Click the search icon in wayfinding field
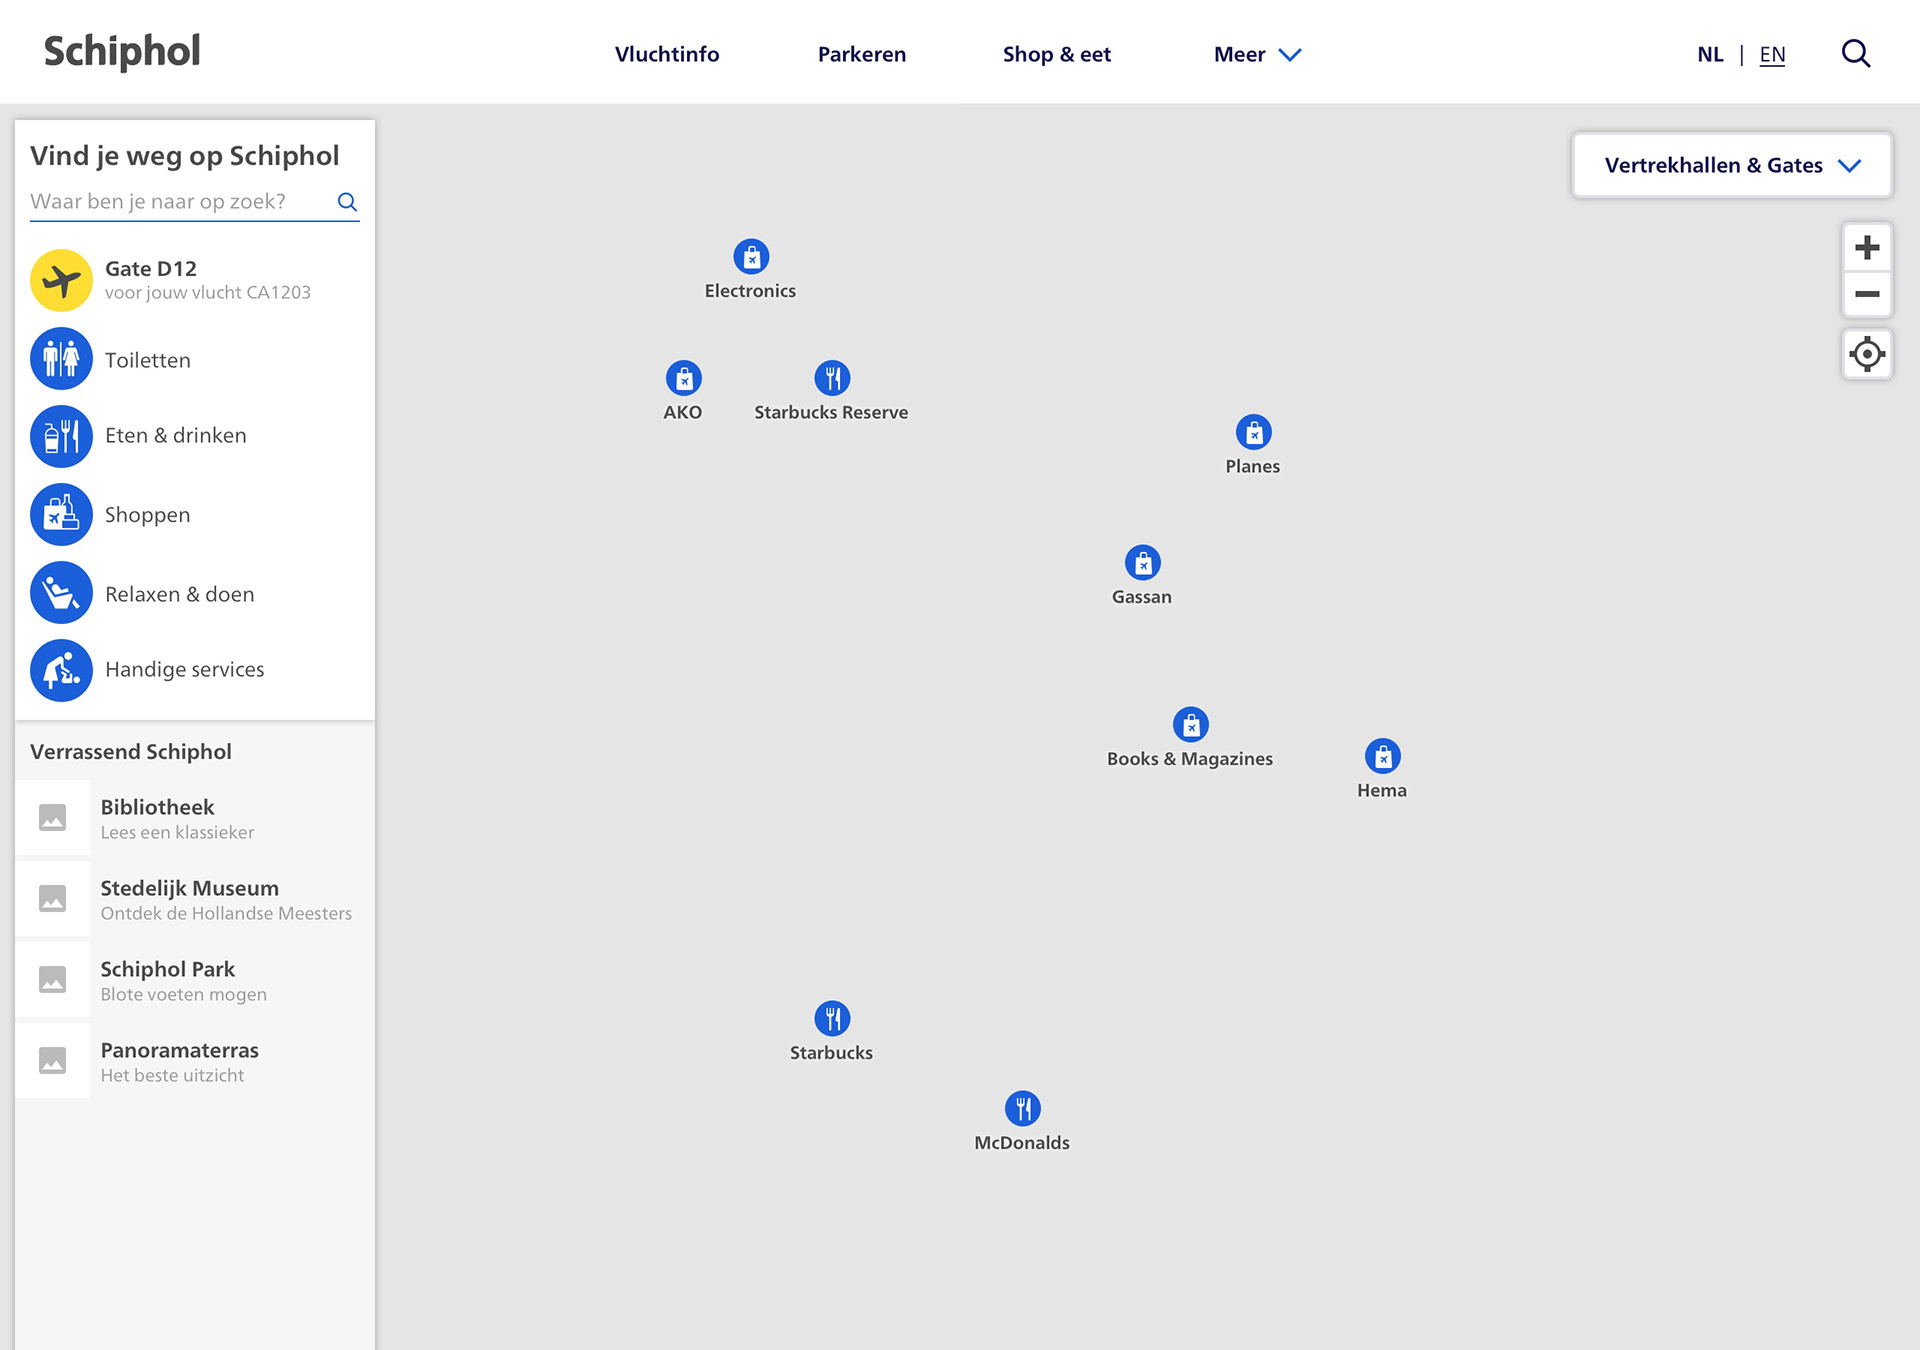 click(x=347, y=202)
